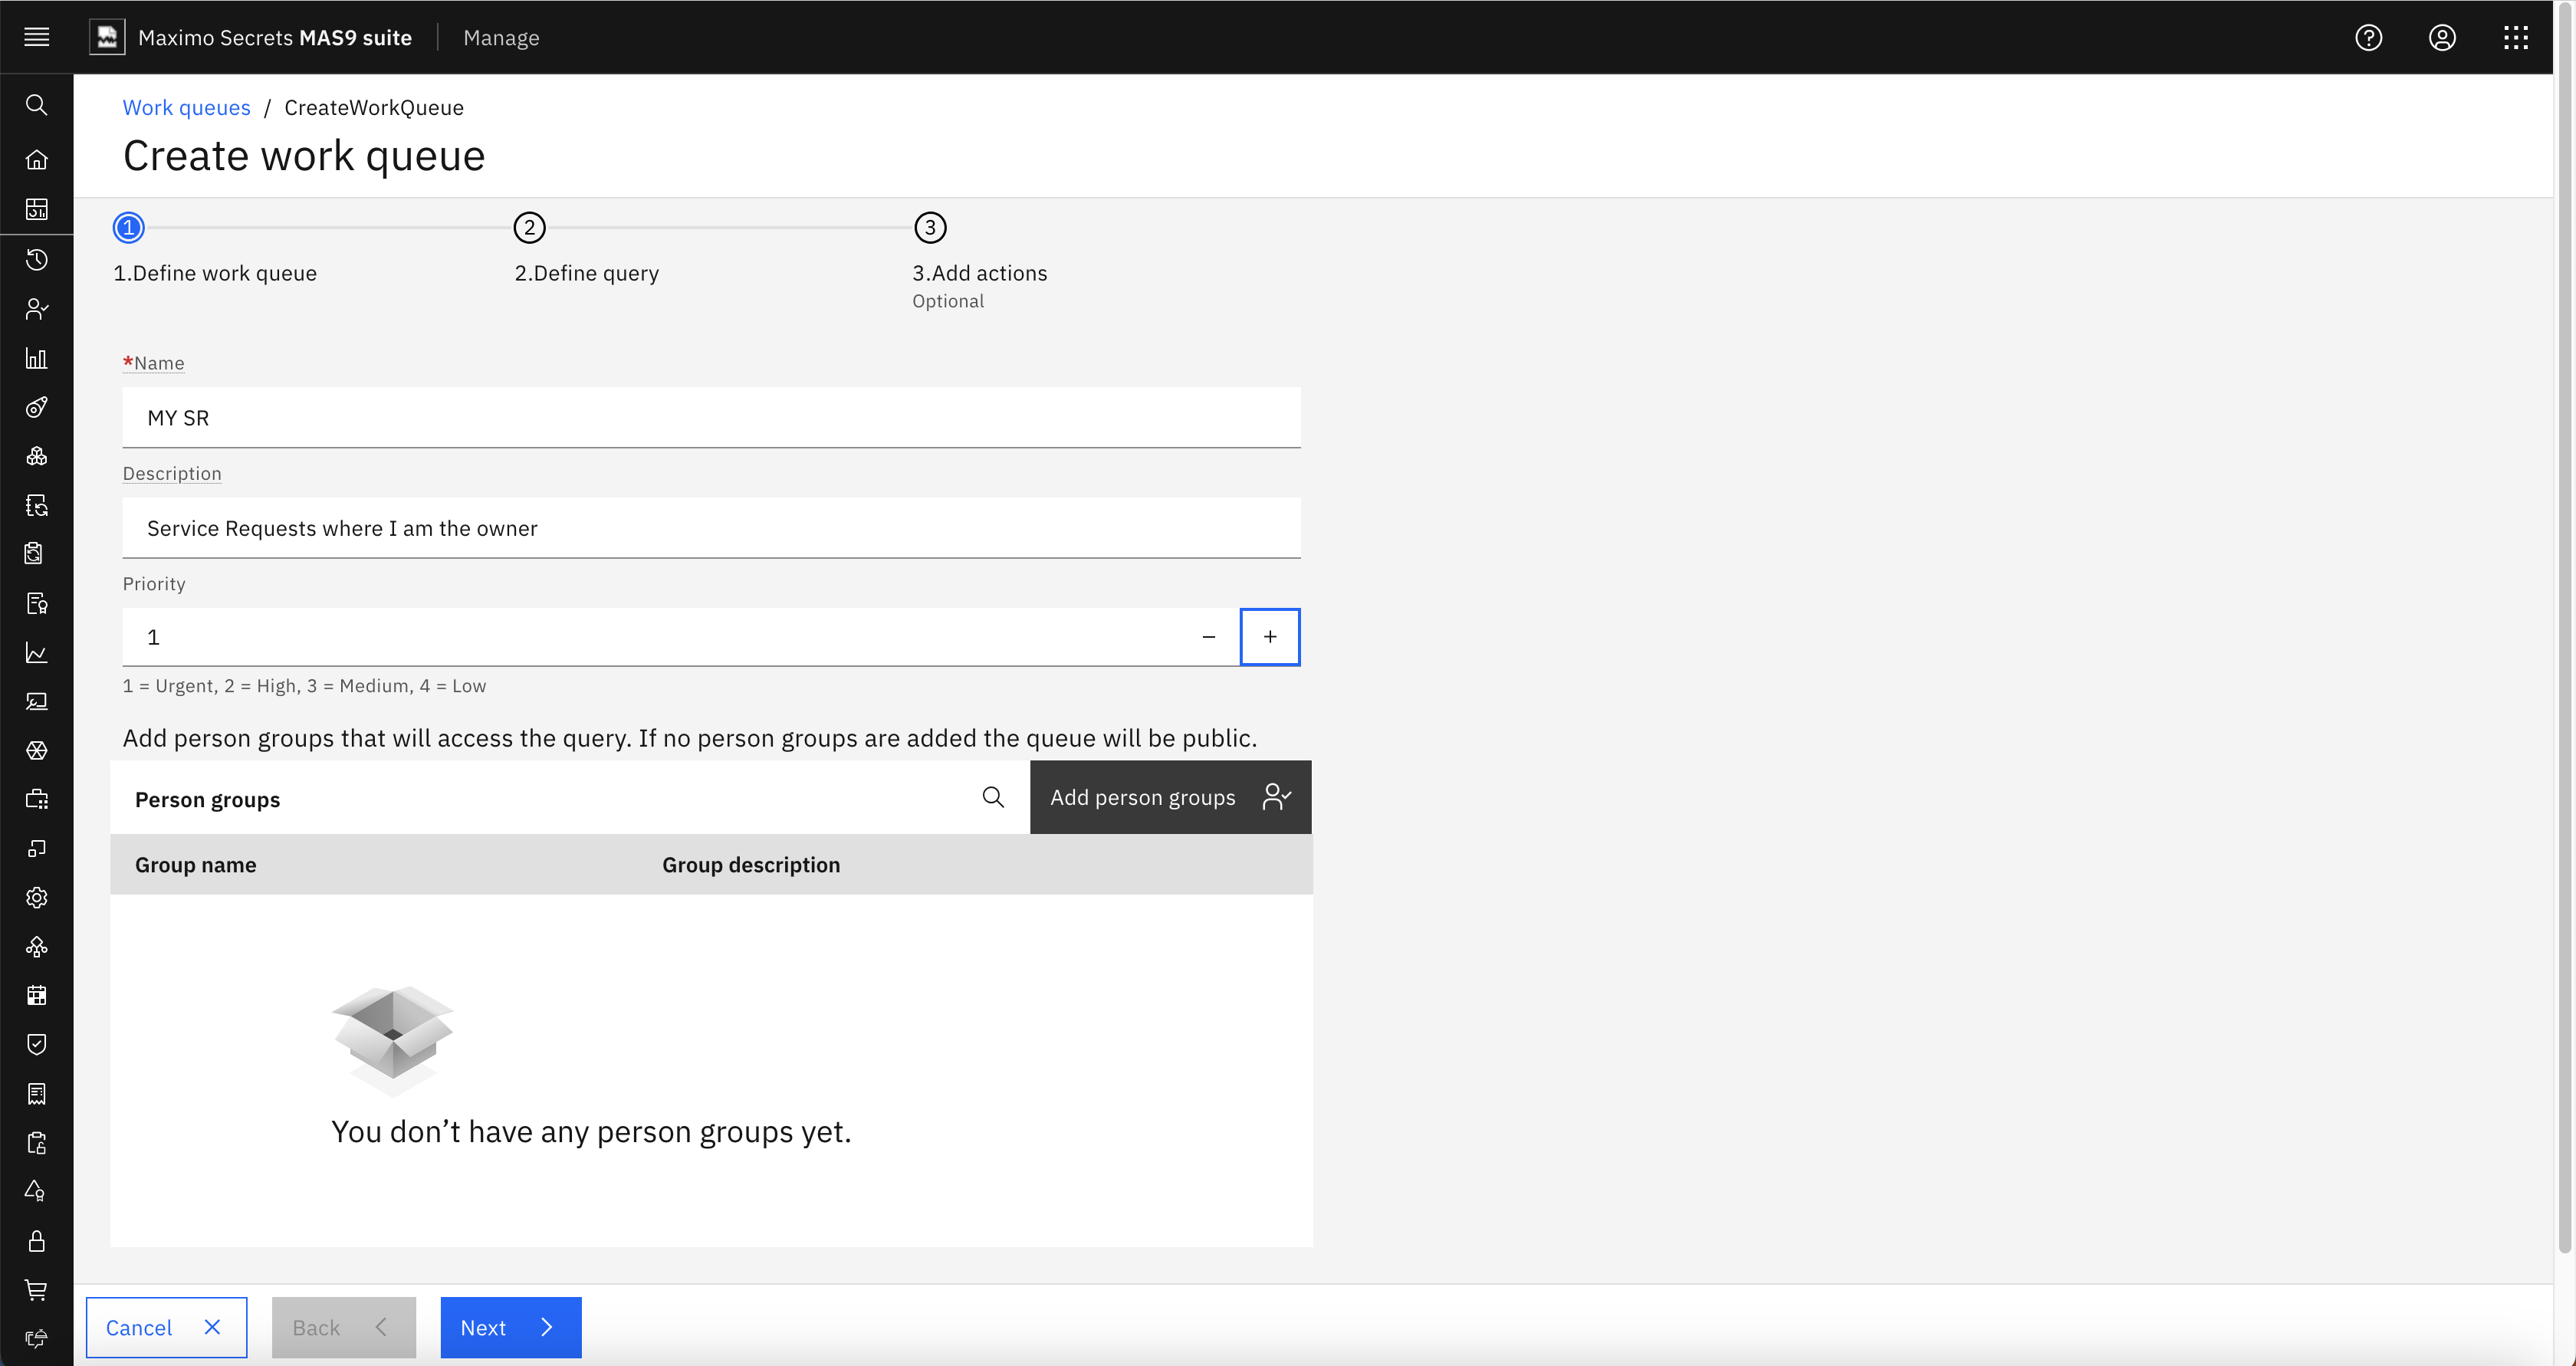Select the Home icon in the sidebar

click(x=37, y=160)
